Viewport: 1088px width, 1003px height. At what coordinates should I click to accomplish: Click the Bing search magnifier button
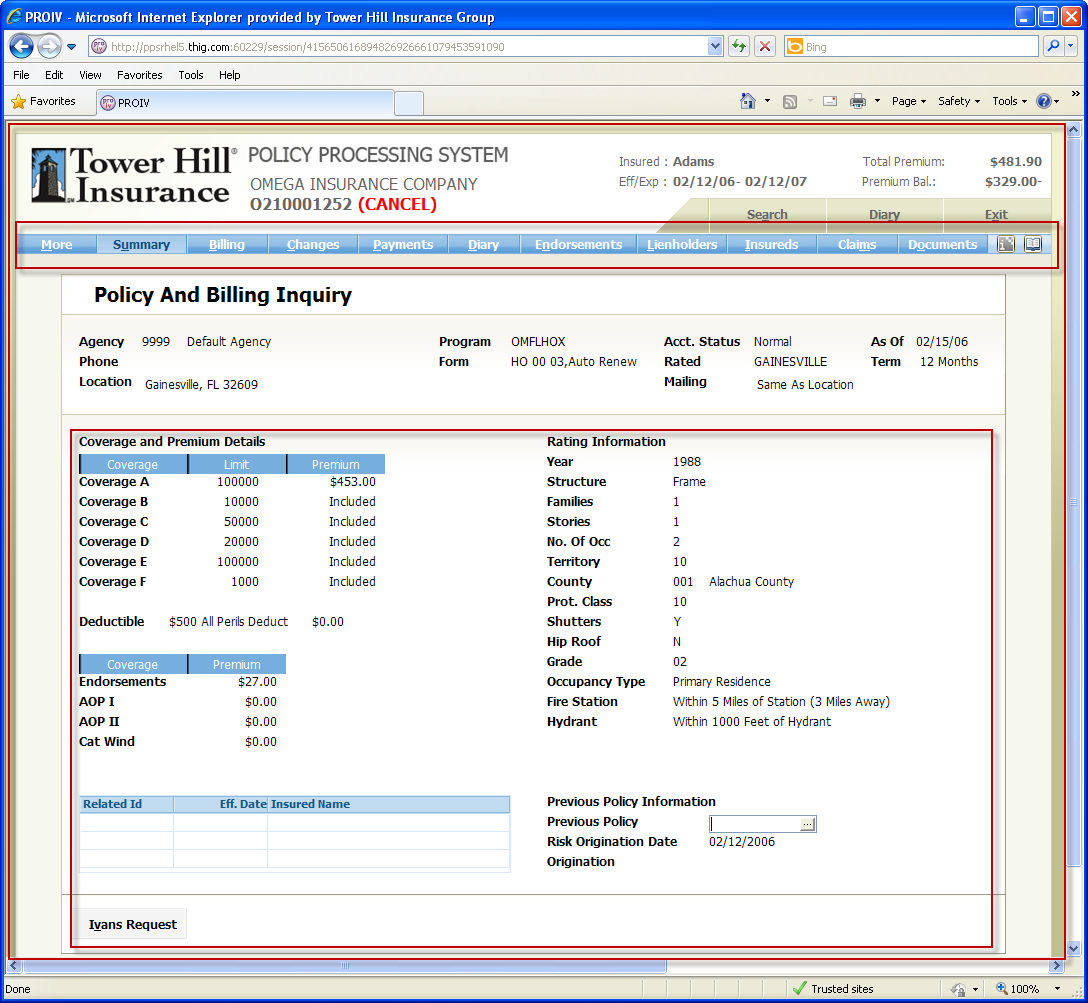tap(1053, 46)
